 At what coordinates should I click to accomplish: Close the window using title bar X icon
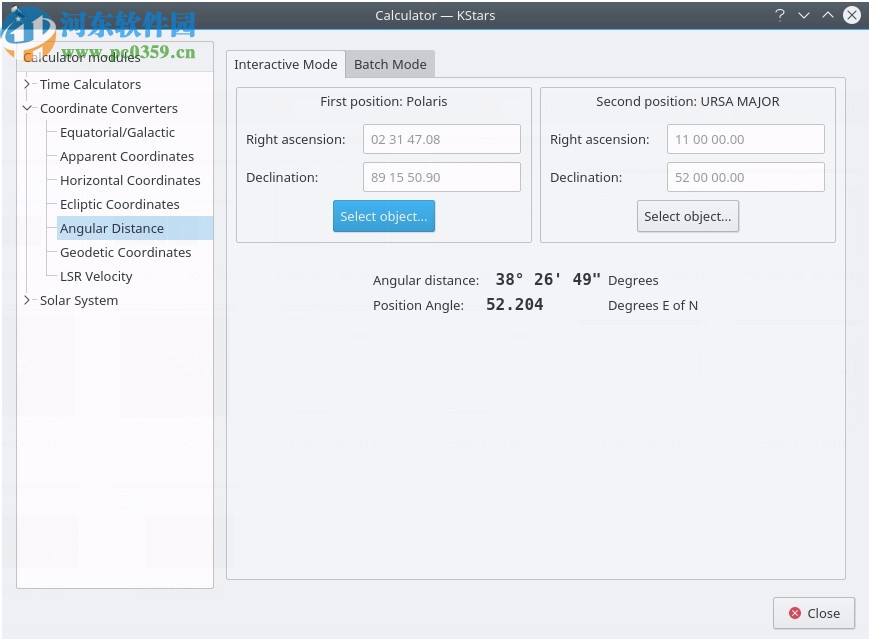(852, 15)
